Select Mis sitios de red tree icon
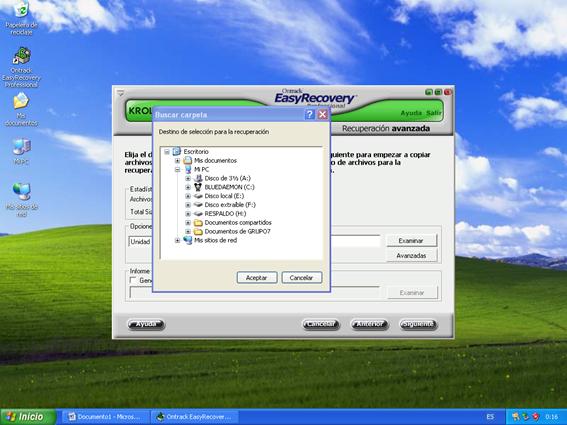The image size is (567, 425). (187, 240)
